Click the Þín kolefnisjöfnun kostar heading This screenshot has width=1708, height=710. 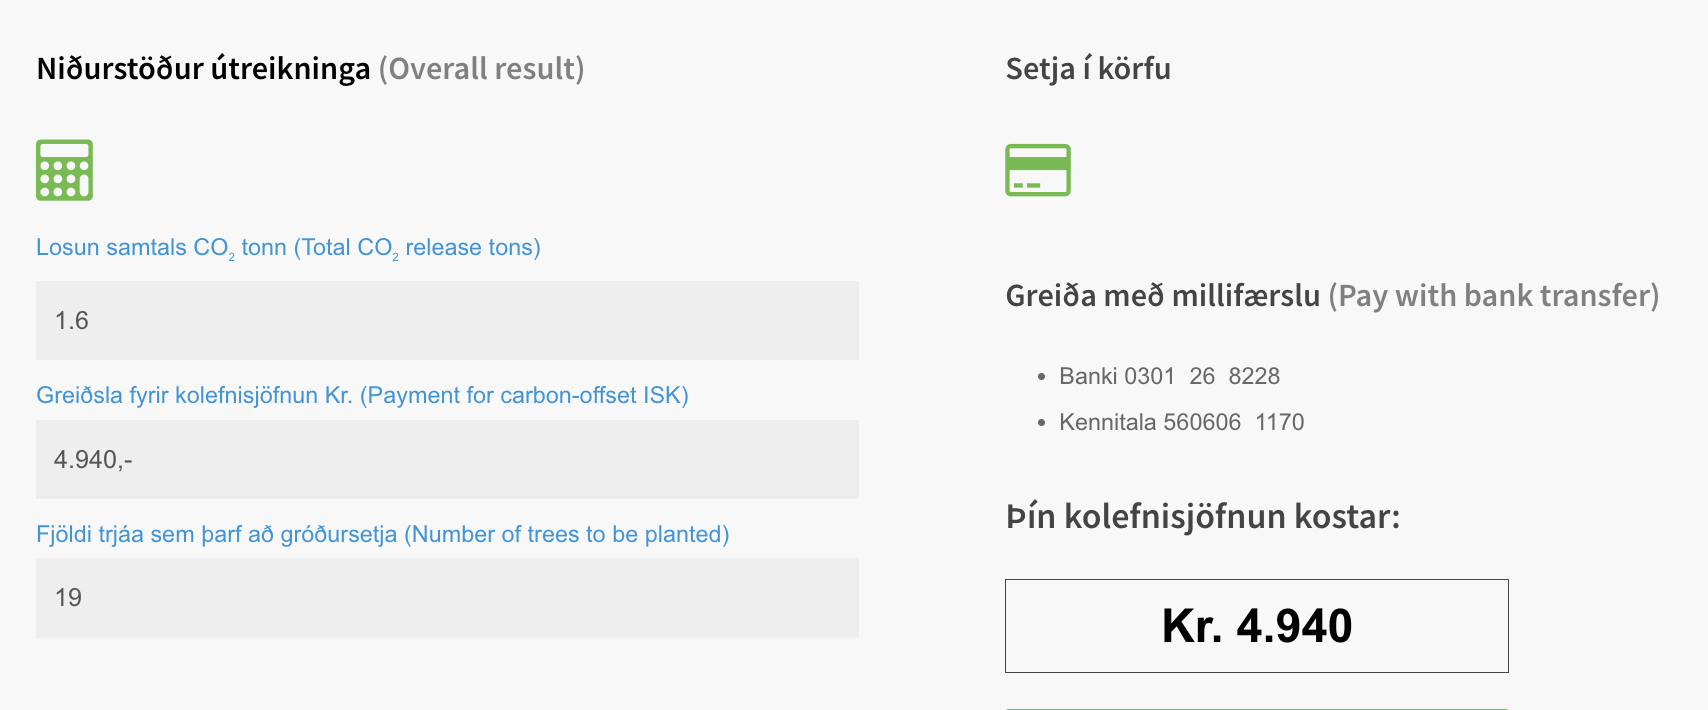pos(1203,517)
